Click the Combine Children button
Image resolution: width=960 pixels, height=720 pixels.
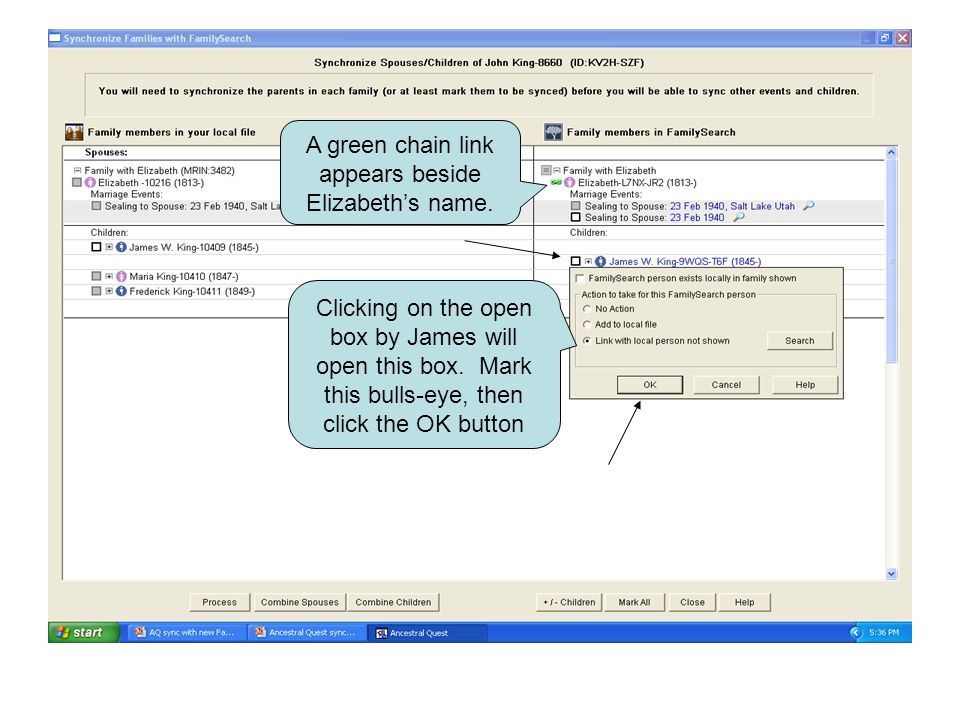point(394,602)
